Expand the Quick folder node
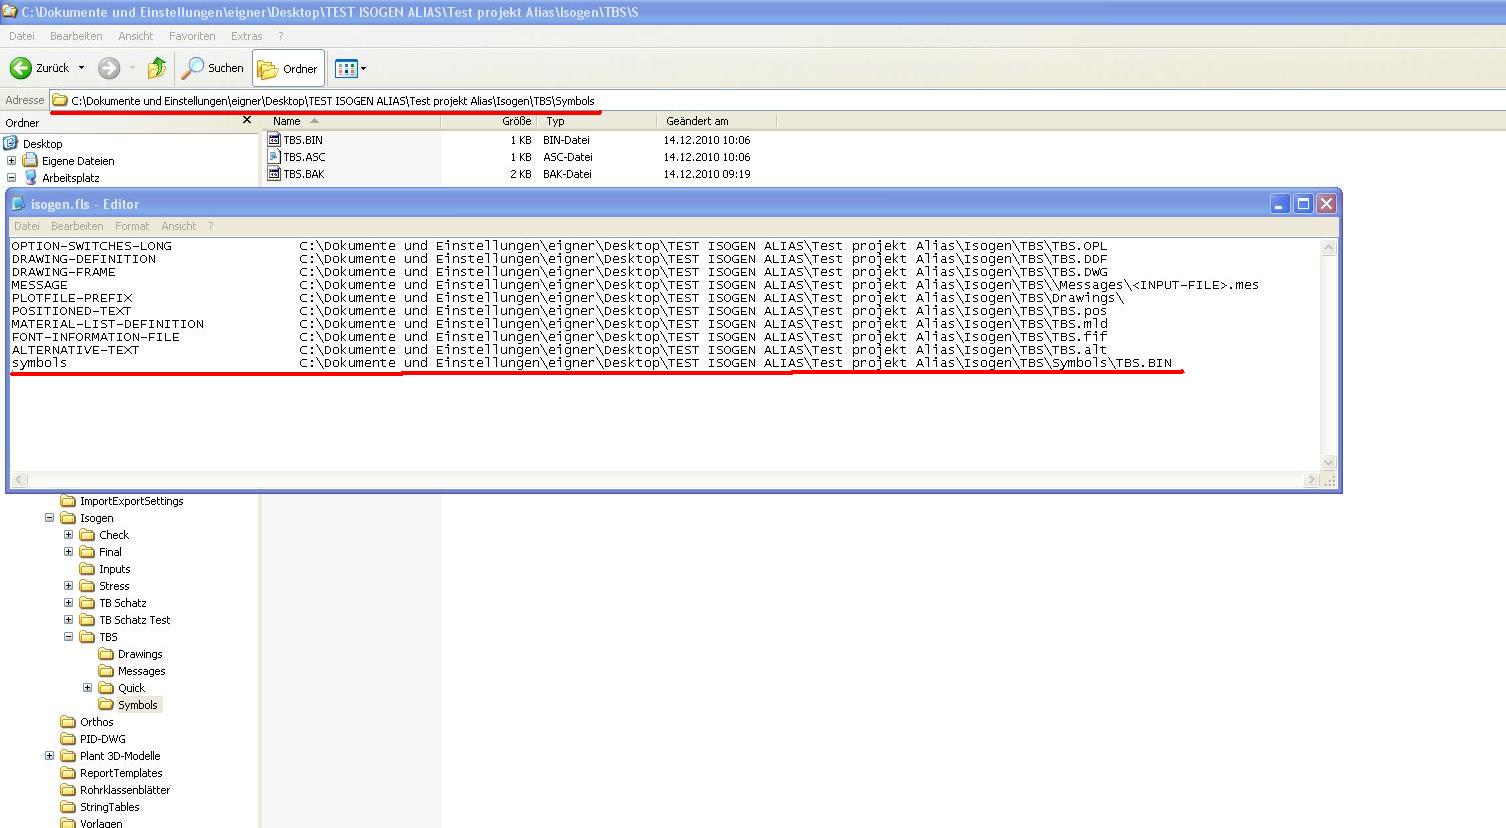Screen dimensions: 1506x828 [x=88, y=688]
